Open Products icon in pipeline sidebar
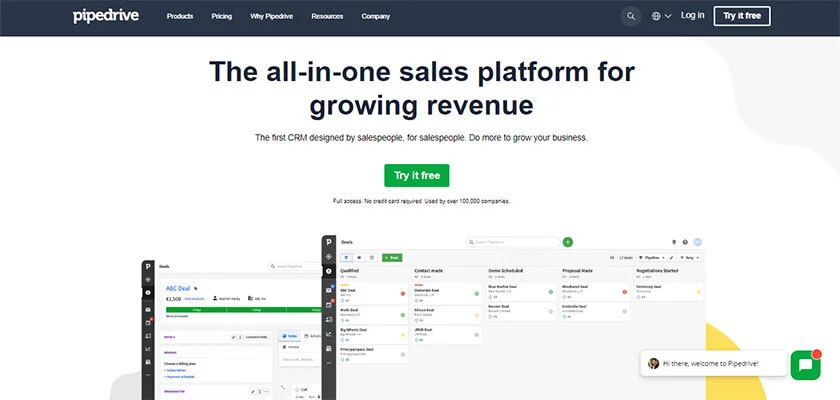This screenshot has width=840, height=400. pos(329,348)
